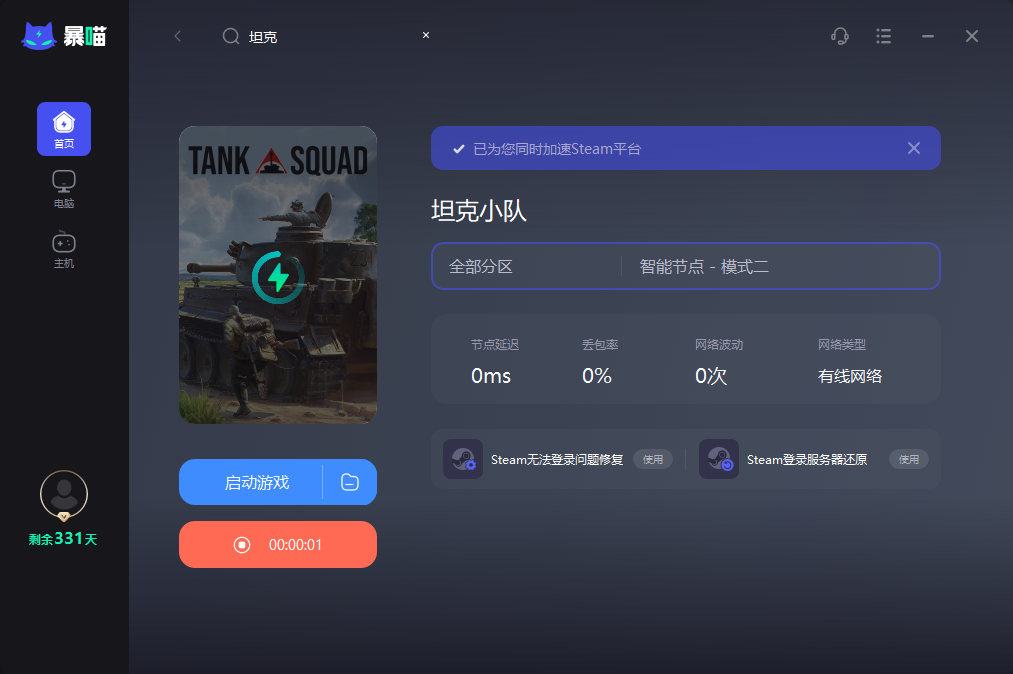
Task: Click the checkmark in the Steam banner
Action: (459, 149)
